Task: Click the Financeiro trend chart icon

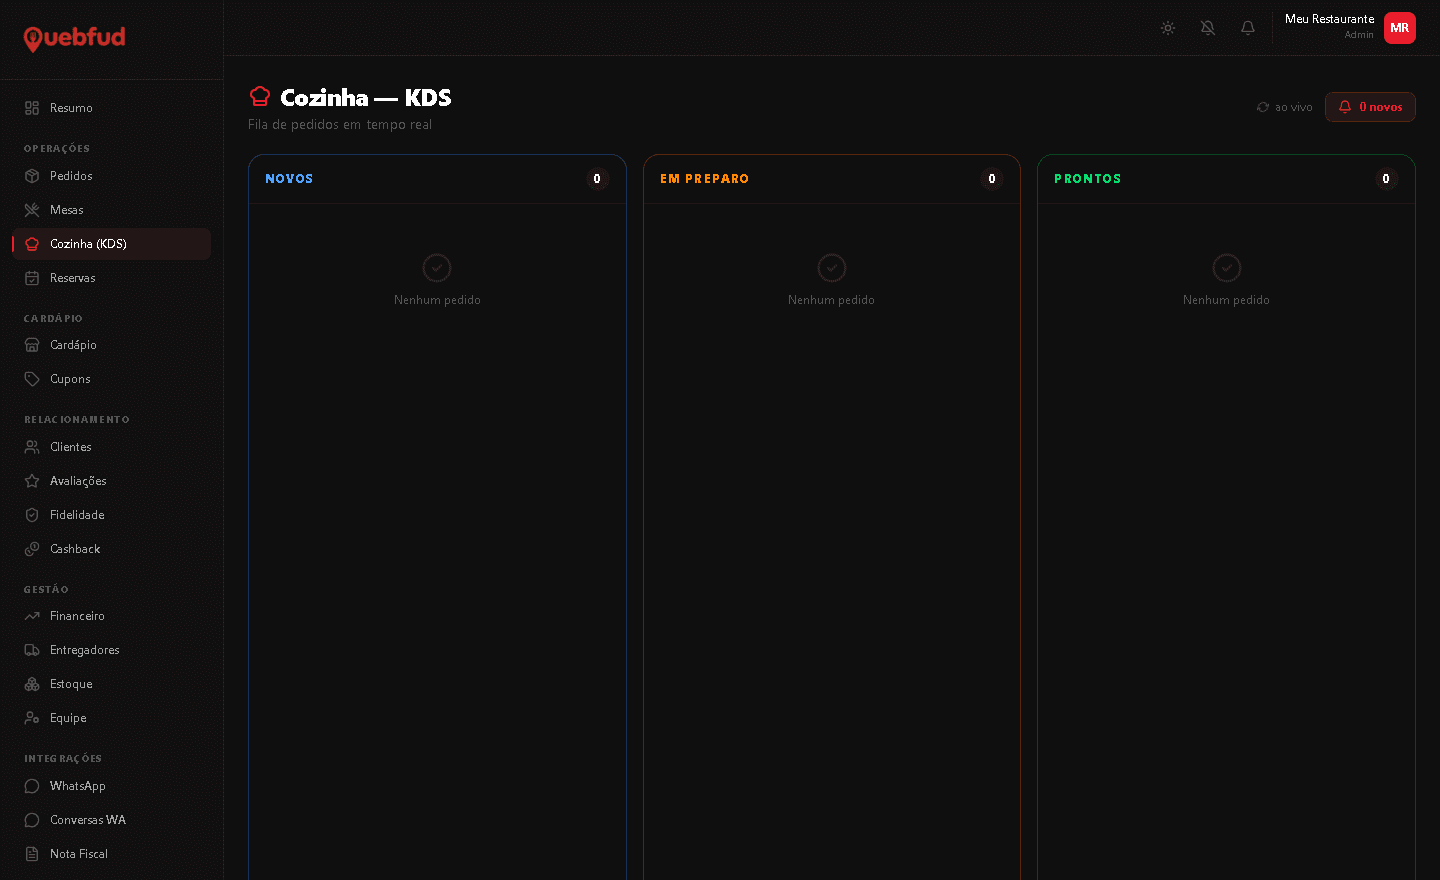Action: [x=32, y=616]
